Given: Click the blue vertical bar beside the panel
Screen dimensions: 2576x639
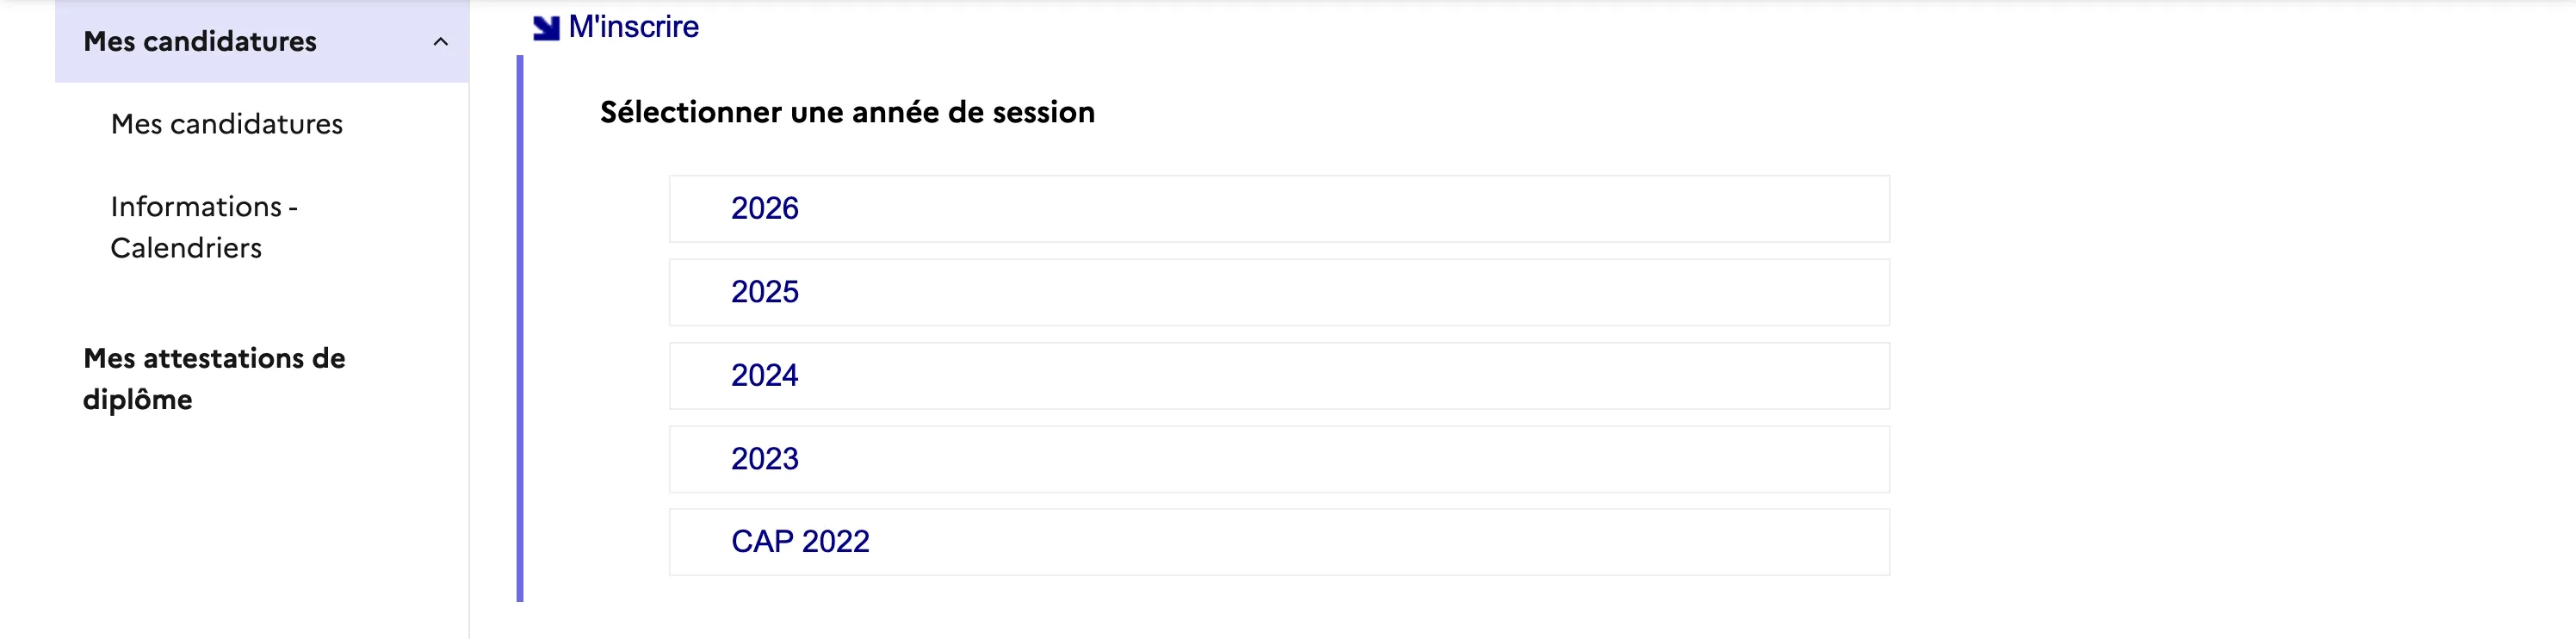Looking at the screenshot, I should pyautogui.click(x=520, y=330).
